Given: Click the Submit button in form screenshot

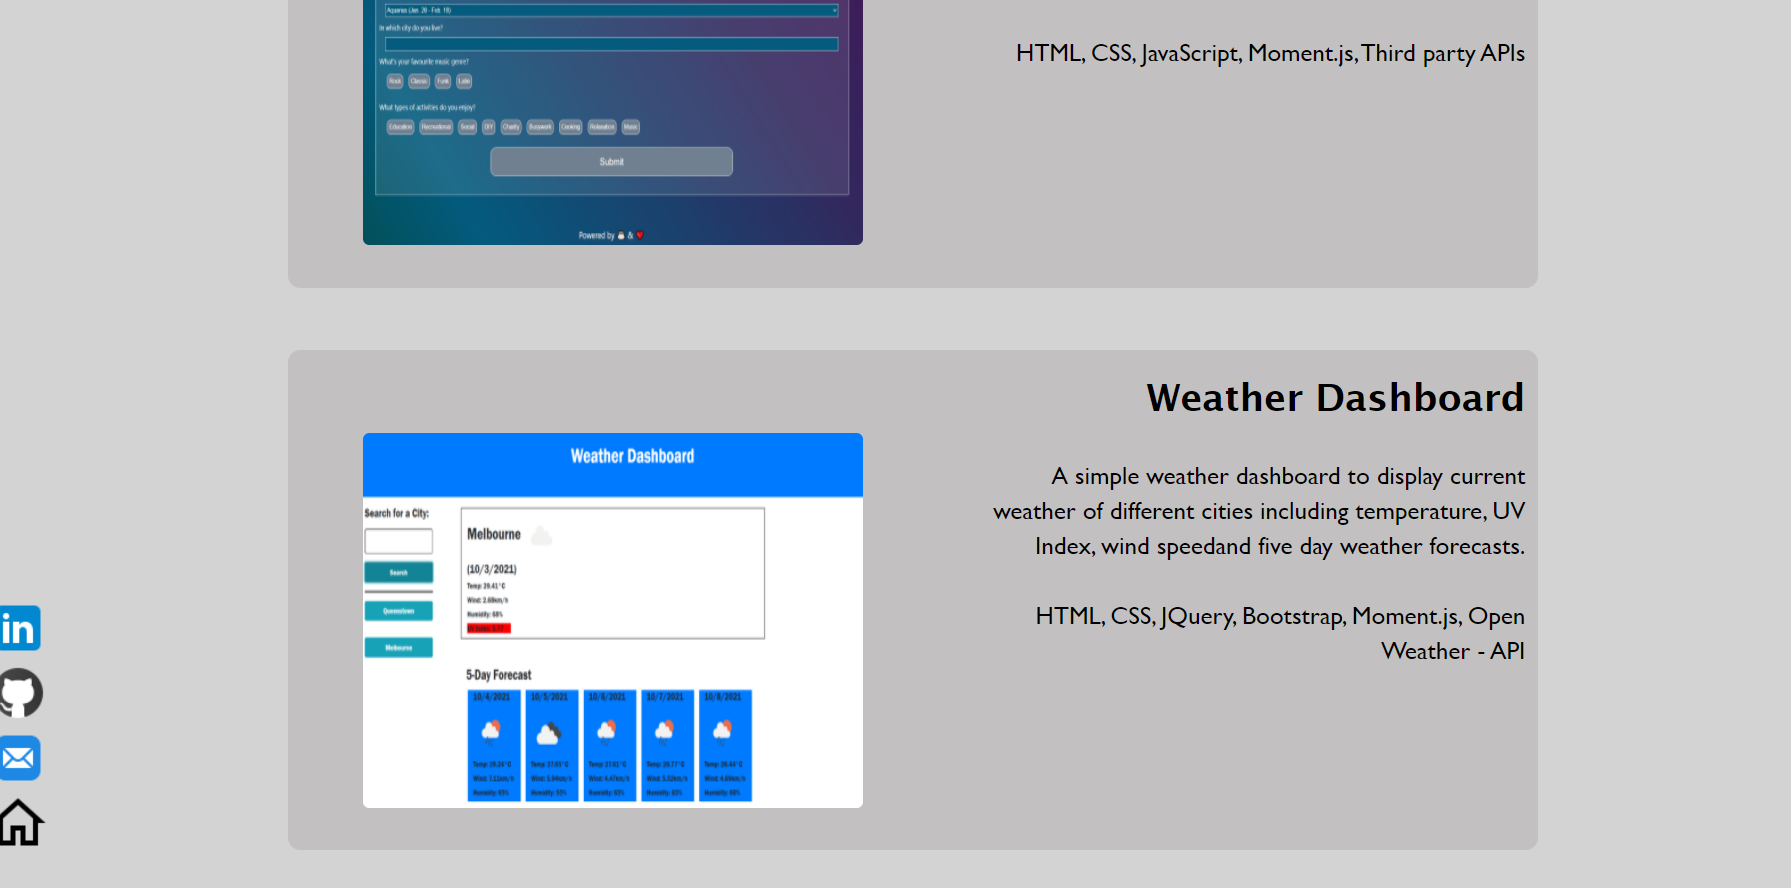Looking at the screenshot, I should (x=611, y=162).
